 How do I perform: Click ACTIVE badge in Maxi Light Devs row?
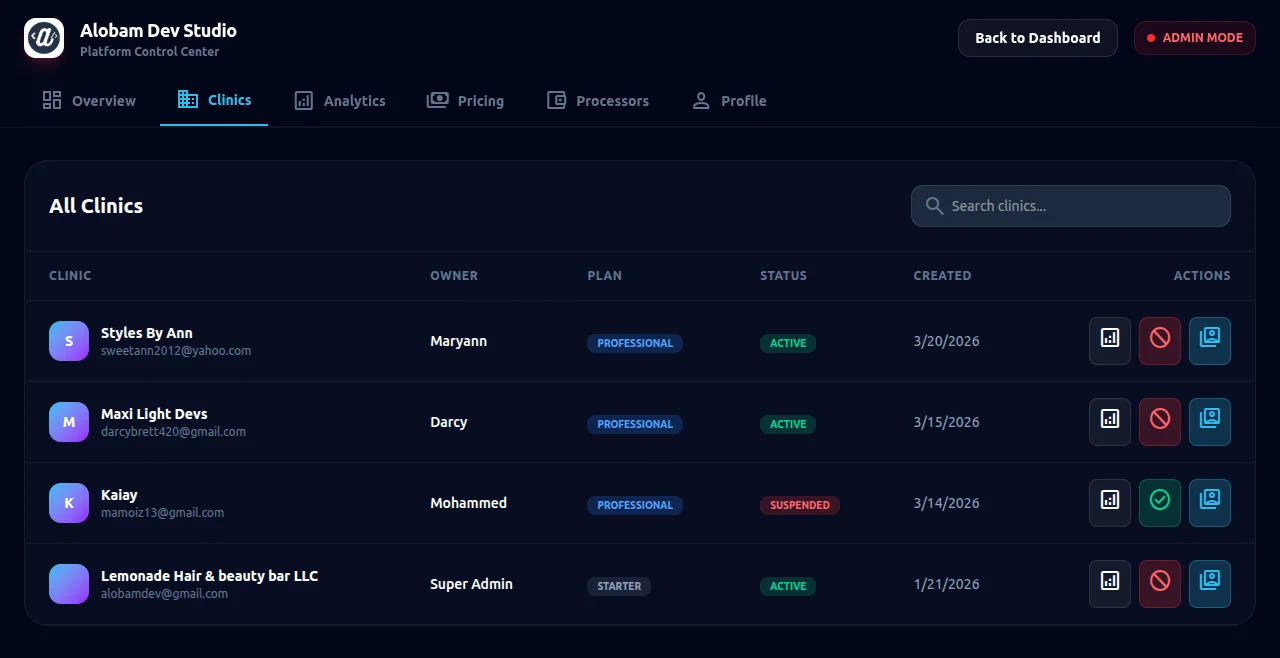(788, 424)
